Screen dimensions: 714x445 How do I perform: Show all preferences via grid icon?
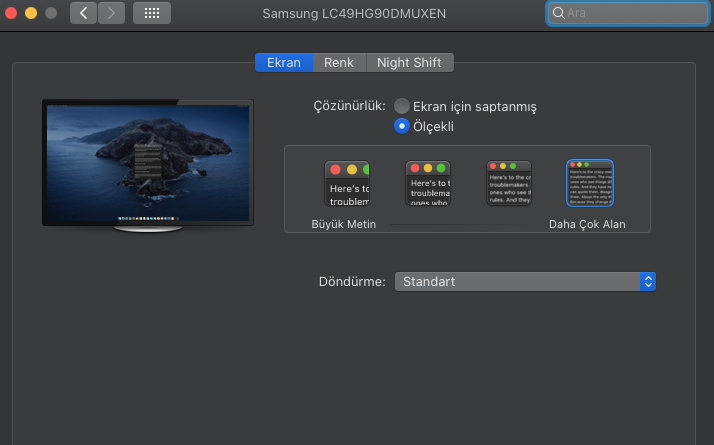[x=151, y=14]
